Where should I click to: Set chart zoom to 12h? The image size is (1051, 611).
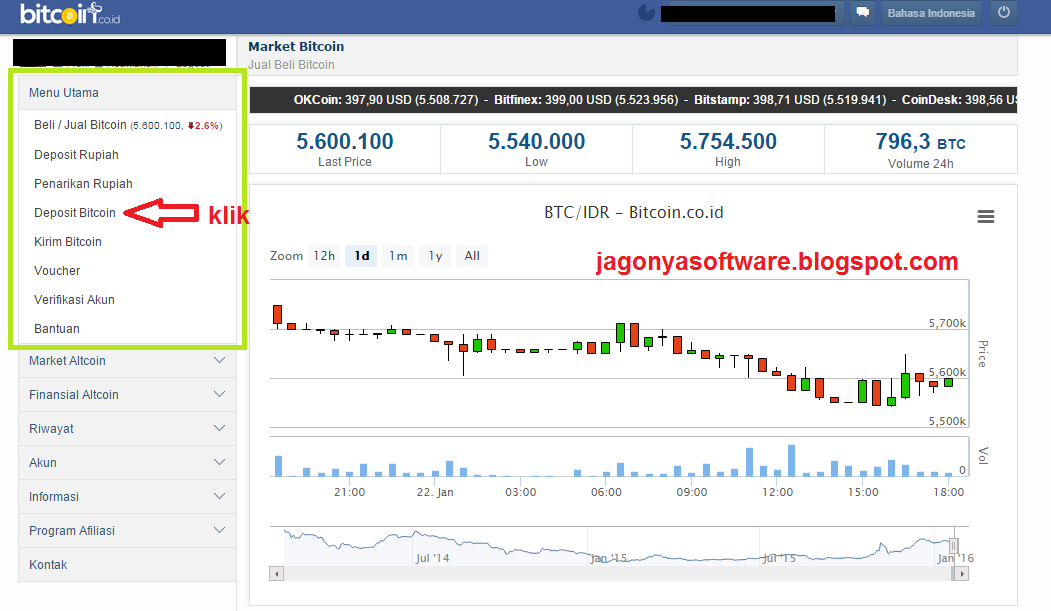(324, 256)
